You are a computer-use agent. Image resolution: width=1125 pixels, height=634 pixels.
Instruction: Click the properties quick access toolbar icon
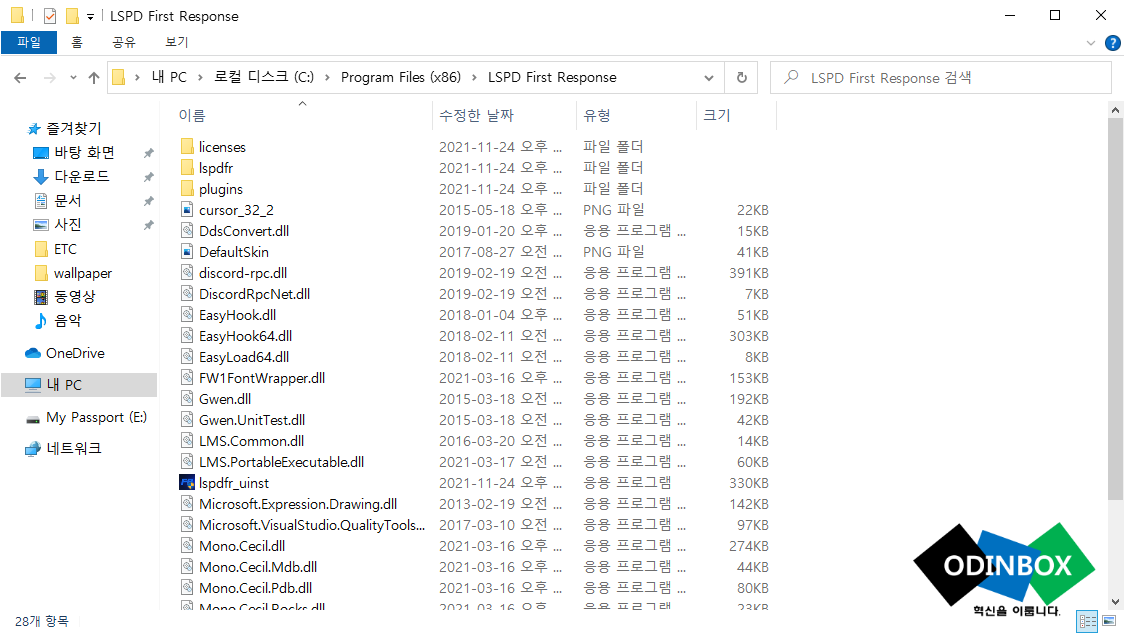(x=50, y=16)
